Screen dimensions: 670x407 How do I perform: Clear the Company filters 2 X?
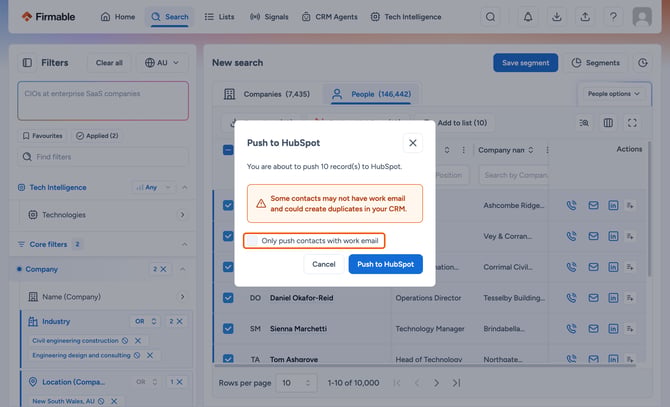[163, 269]
